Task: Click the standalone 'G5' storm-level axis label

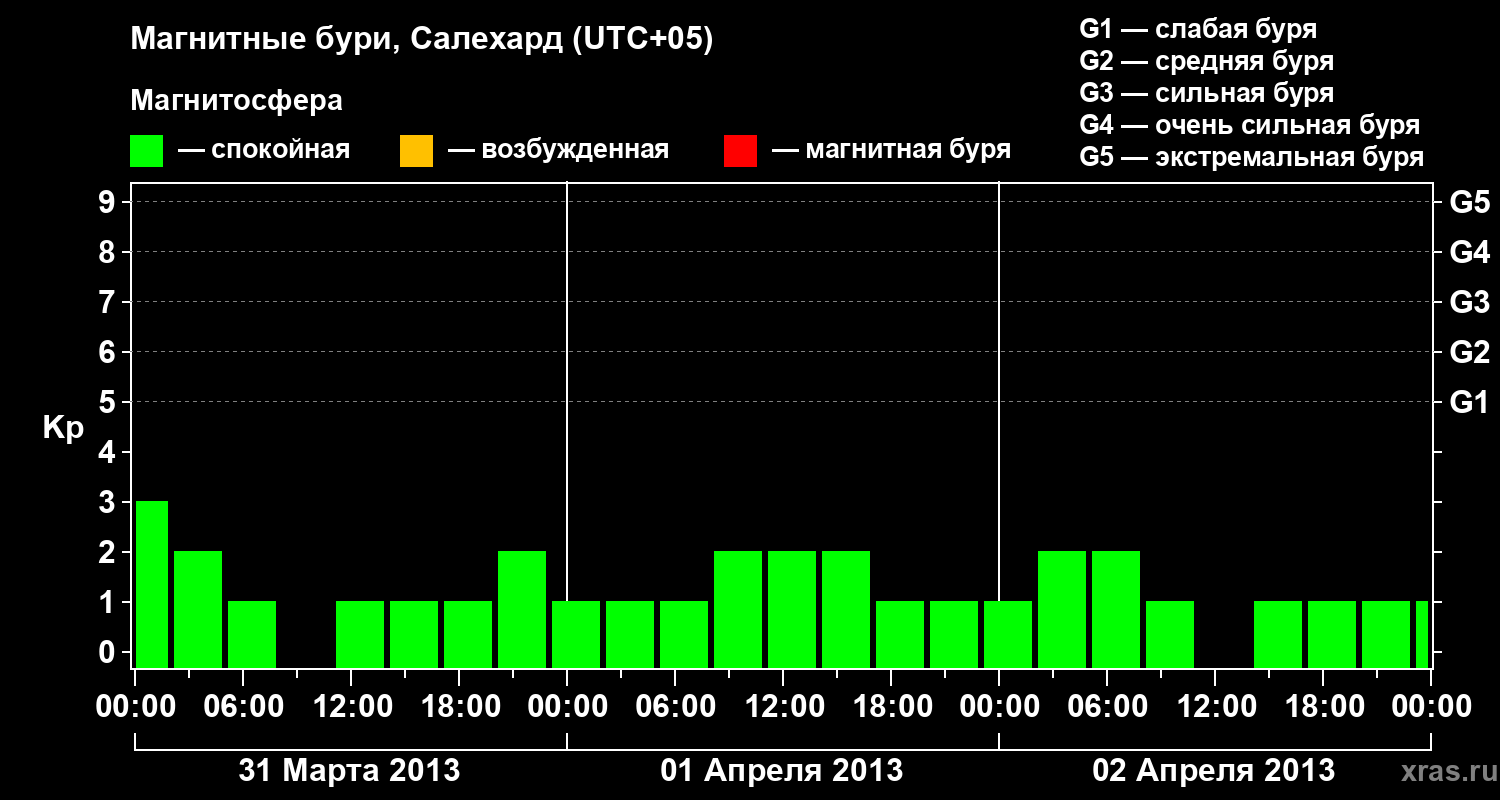Action: [x=1469, y=202]
